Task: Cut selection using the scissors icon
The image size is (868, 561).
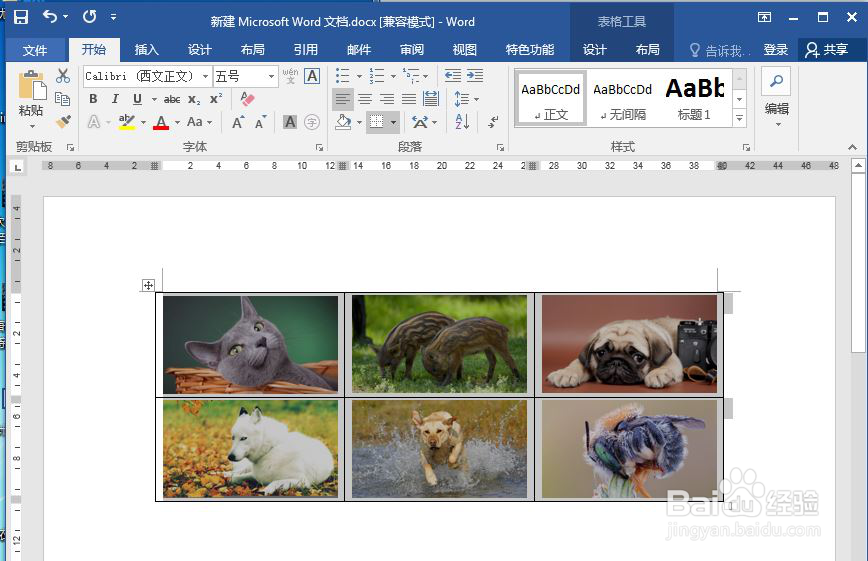Action: point(63,76)
